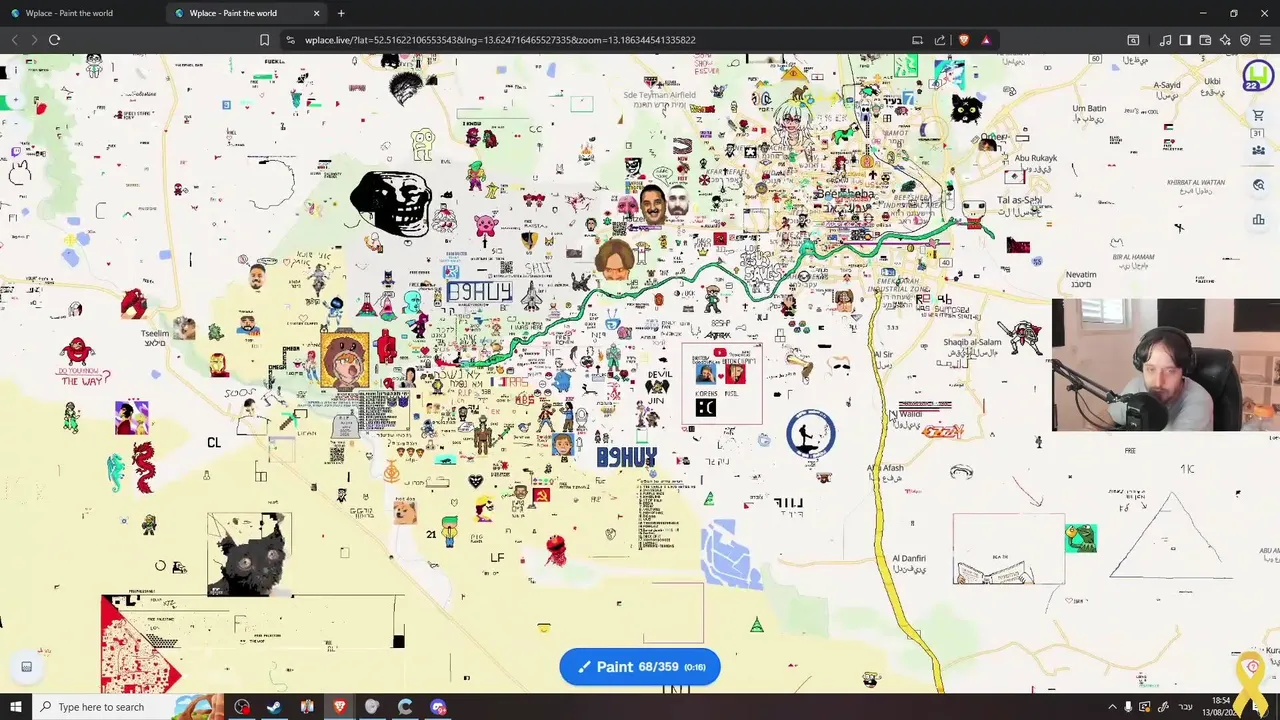Go back to previous page
This screenshot has width=1280, height=720.
(14, 40)
